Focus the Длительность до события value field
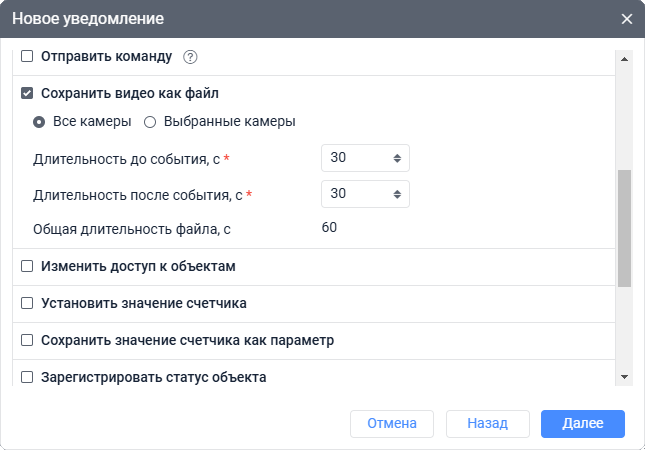This screenshot has height=450, width=645. (355, 159)
